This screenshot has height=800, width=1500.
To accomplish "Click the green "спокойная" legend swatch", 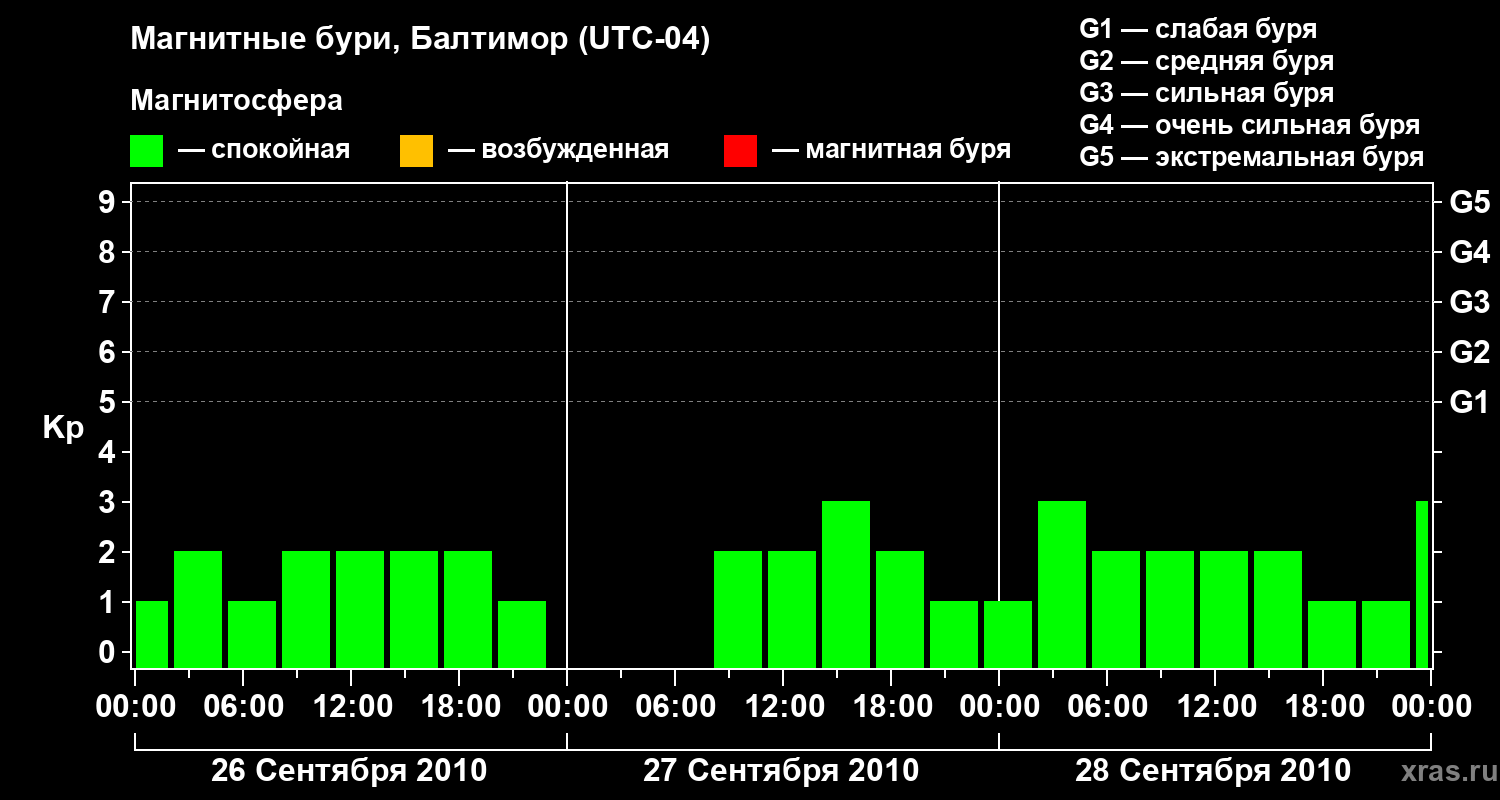I will point(147,151).
